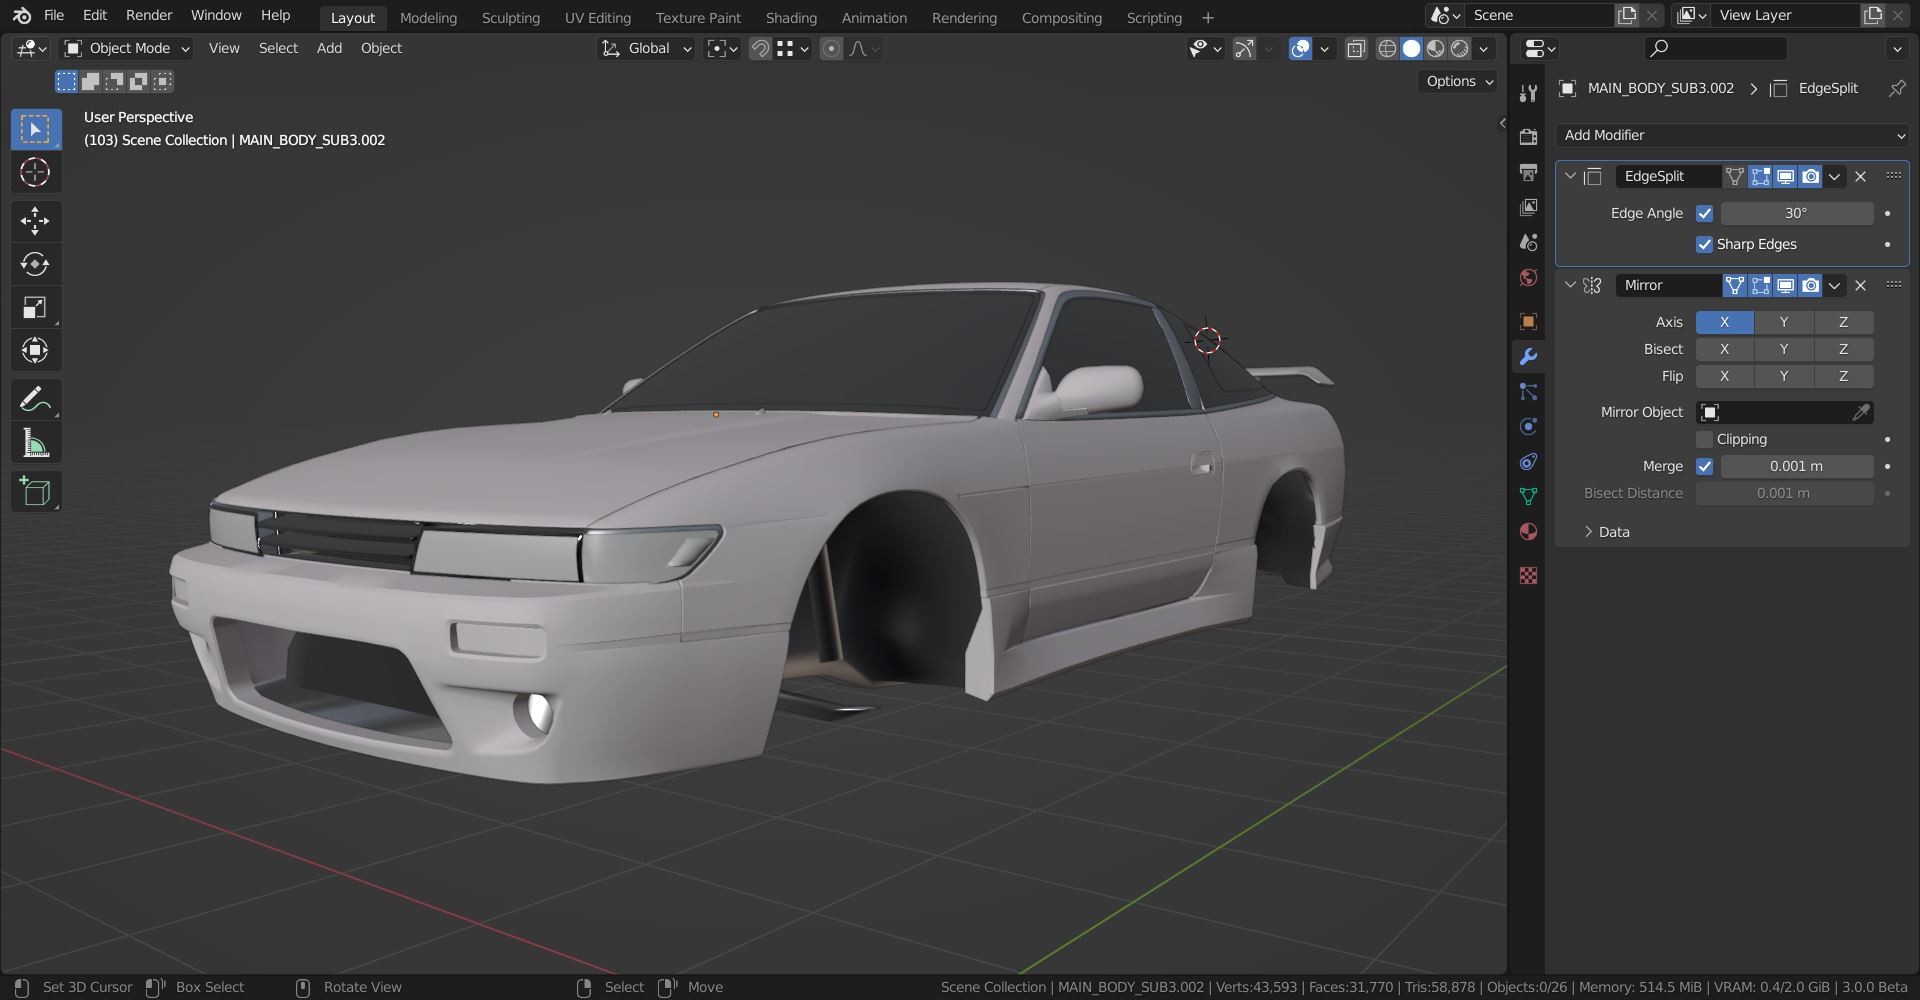Open the Scene properties tab
Screen dimensions: 1920x1000
pyautogui.click(x=1528, y=242)
